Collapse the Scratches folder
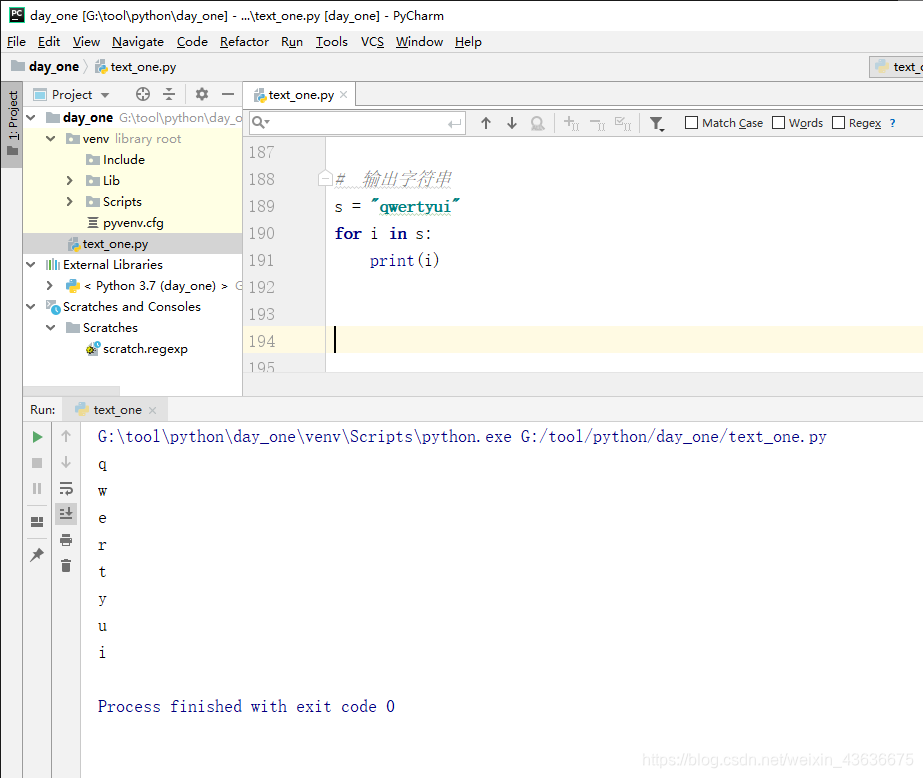The image size is (923, 778). [51, 328]
